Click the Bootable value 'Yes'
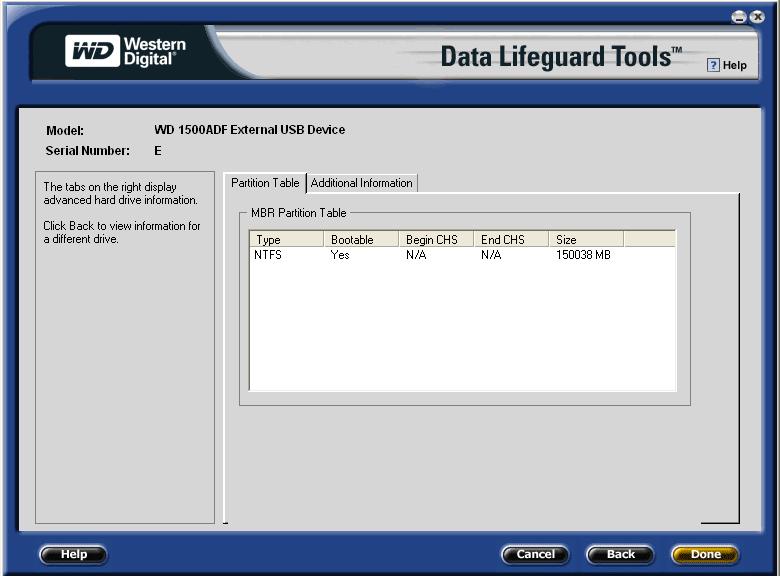 [340, 255]
